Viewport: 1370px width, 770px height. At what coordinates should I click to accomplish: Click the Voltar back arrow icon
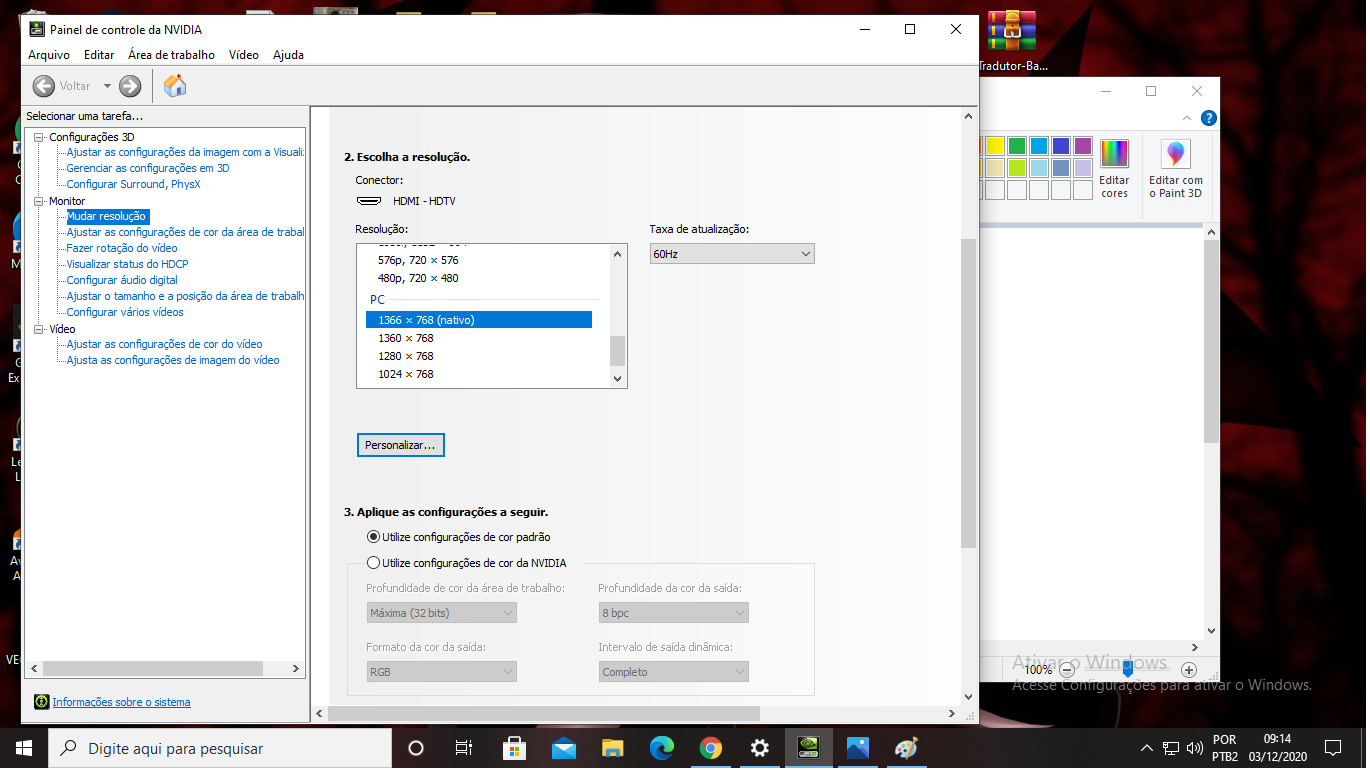(x=43, y=86)
